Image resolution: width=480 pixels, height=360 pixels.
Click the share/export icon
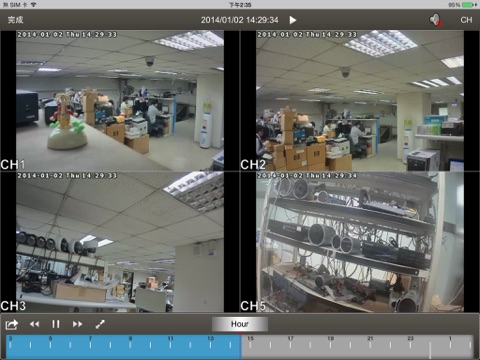(x=12, y=324)
